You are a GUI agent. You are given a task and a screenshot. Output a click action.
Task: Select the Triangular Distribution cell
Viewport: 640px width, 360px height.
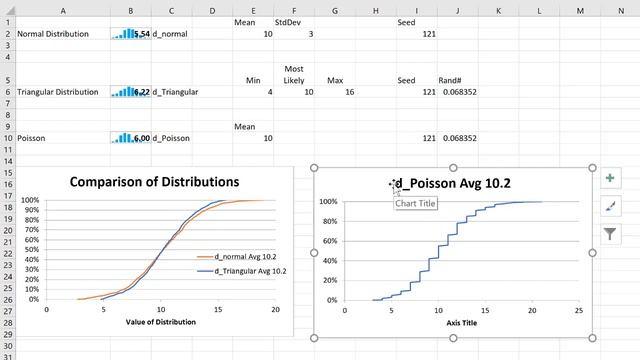pyautogui.click(x=63, y=92)
